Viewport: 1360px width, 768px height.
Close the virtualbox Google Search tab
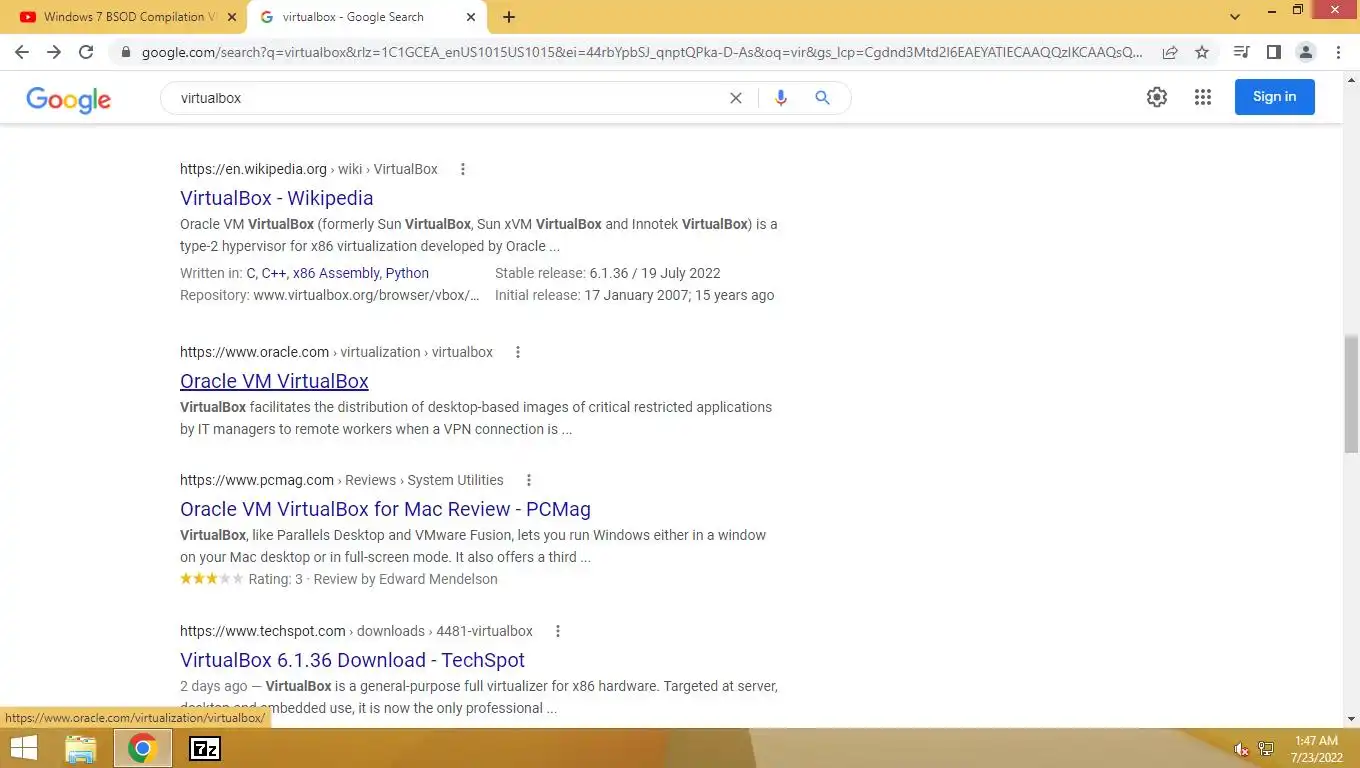point(472,17)
